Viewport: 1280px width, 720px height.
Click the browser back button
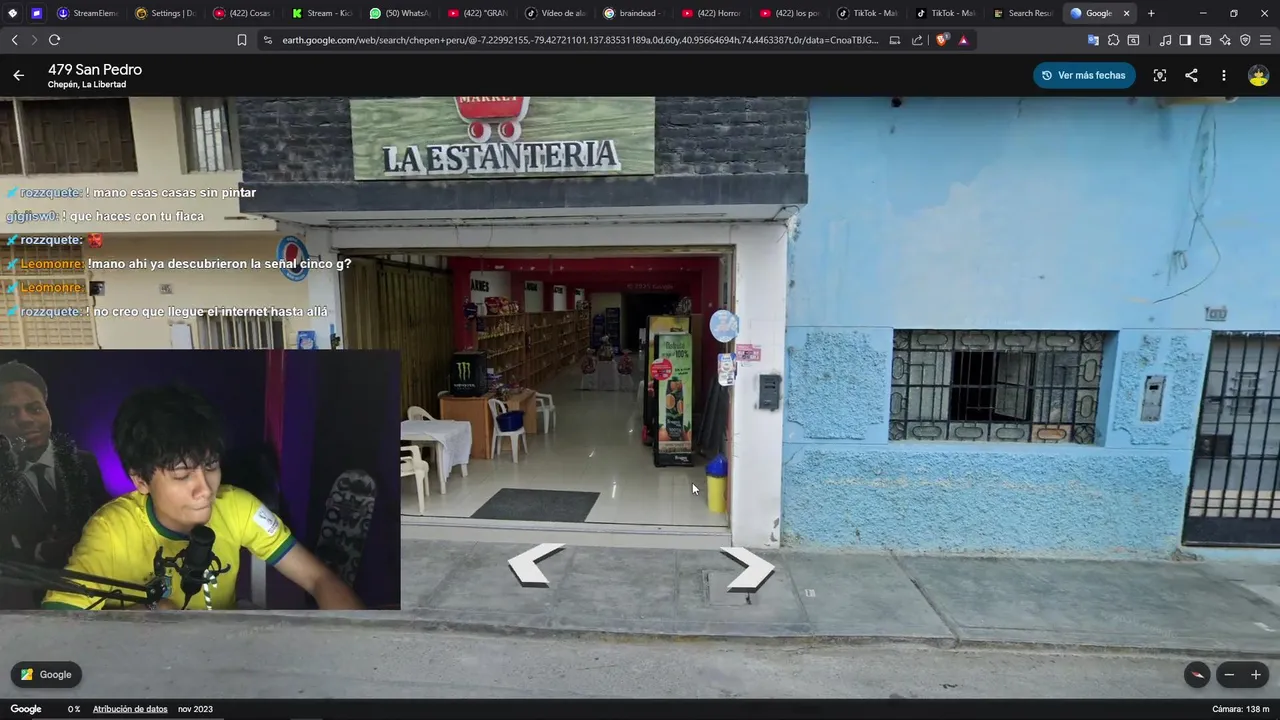click(14, 40)
